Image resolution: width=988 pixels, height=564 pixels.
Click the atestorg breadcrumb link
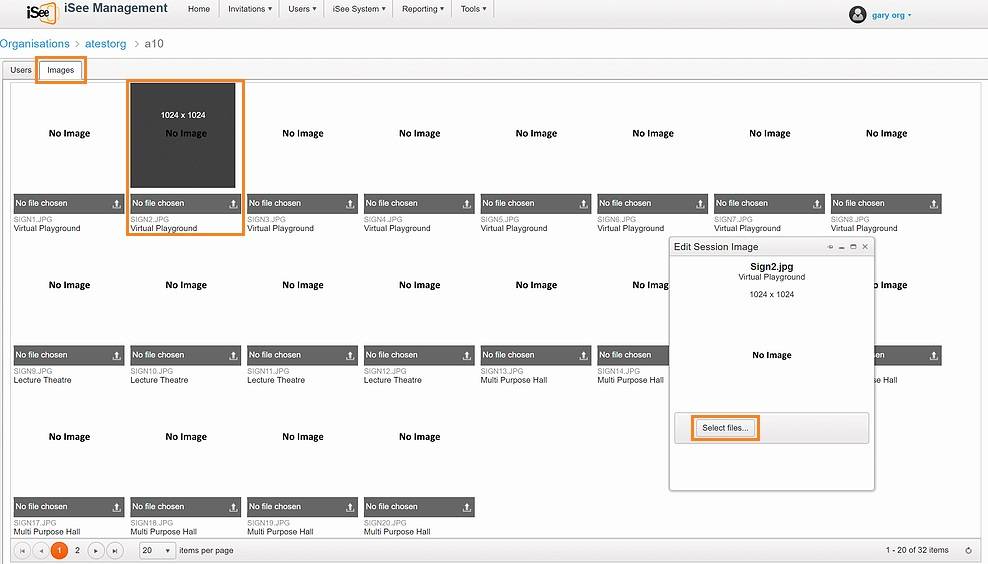[106, 43]
